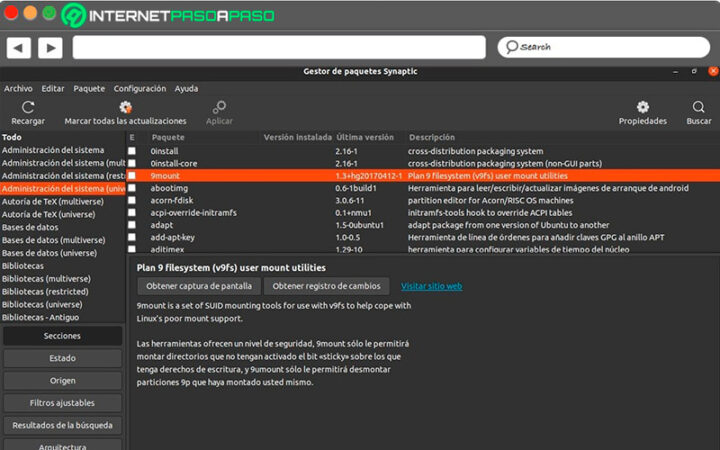This screenshot has height=450, width=720.
Task: Select Administración del sistema section
Action: coord(53,150)
